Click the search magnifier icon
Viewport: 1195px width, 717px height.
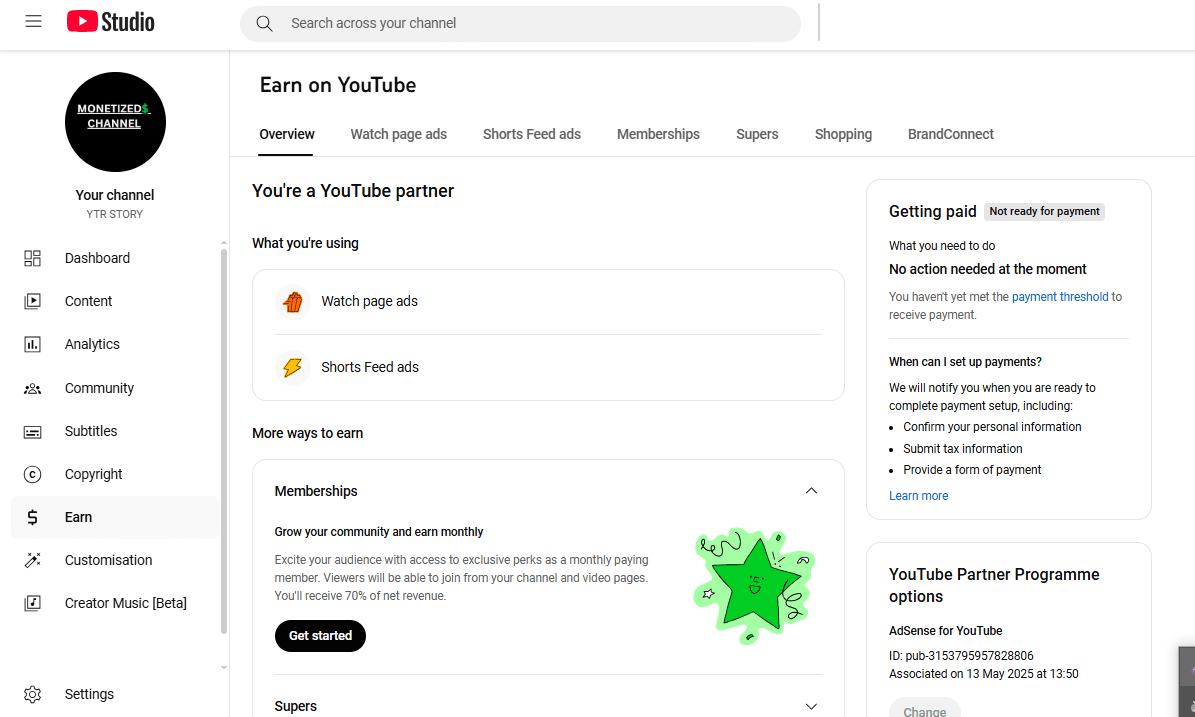264,24
